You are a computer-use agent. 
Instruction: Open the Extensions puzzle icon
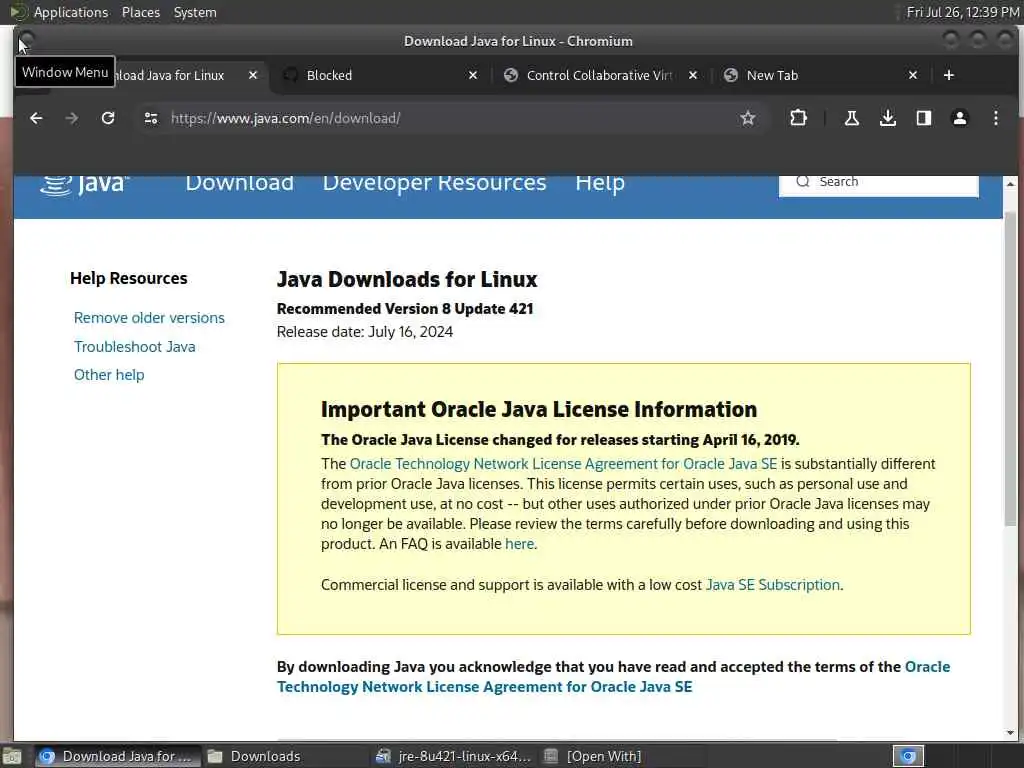(798, 118)
